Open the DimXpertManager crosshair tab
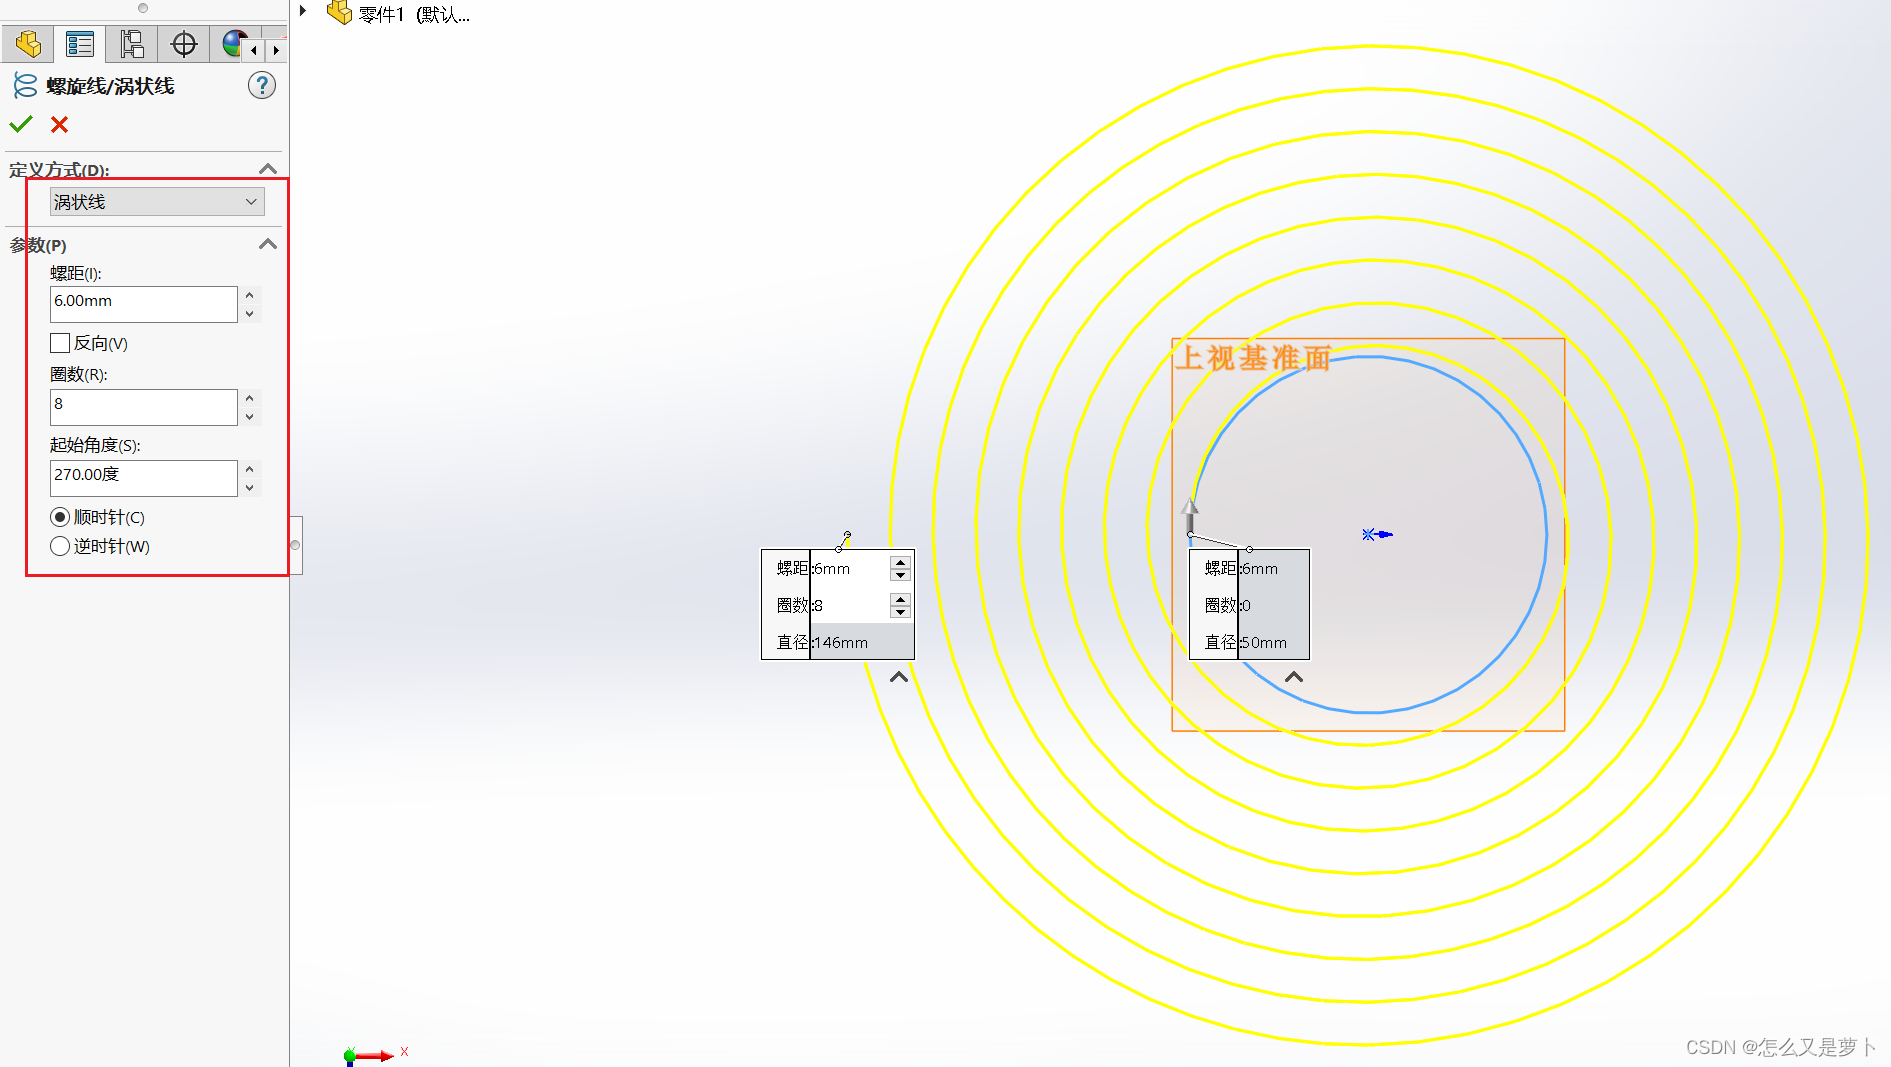 (184, 44)
